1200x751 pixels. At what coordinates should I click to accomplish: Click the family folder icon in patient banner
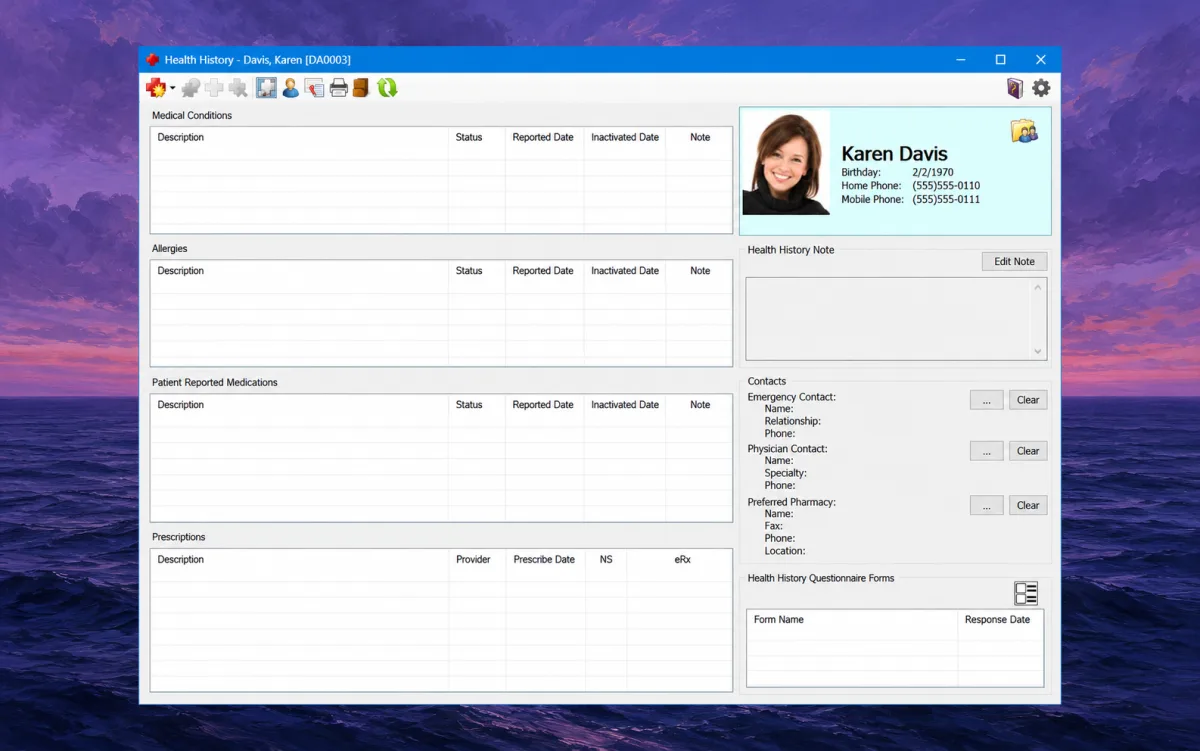click(x=1024, y=131)
